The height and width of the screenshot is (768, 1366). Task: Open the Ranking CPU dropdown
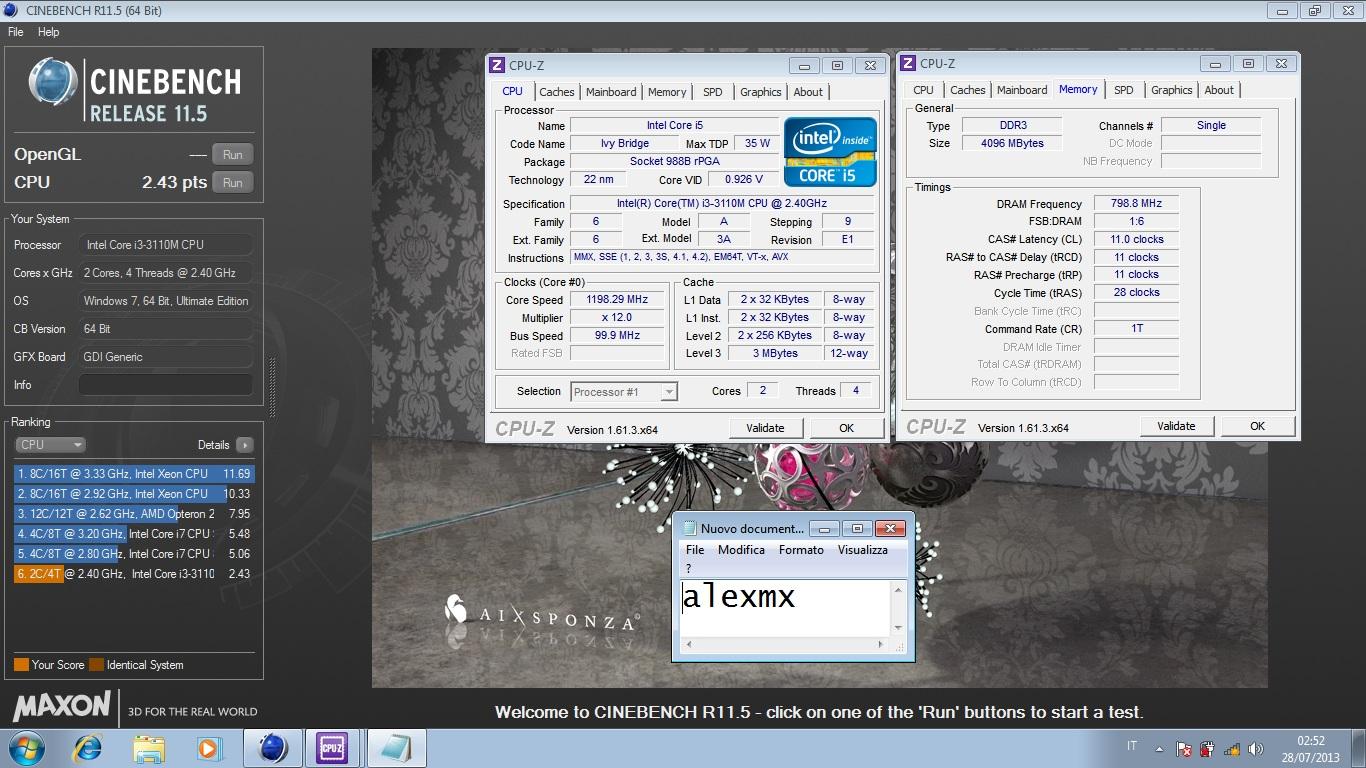coord(50,445)
